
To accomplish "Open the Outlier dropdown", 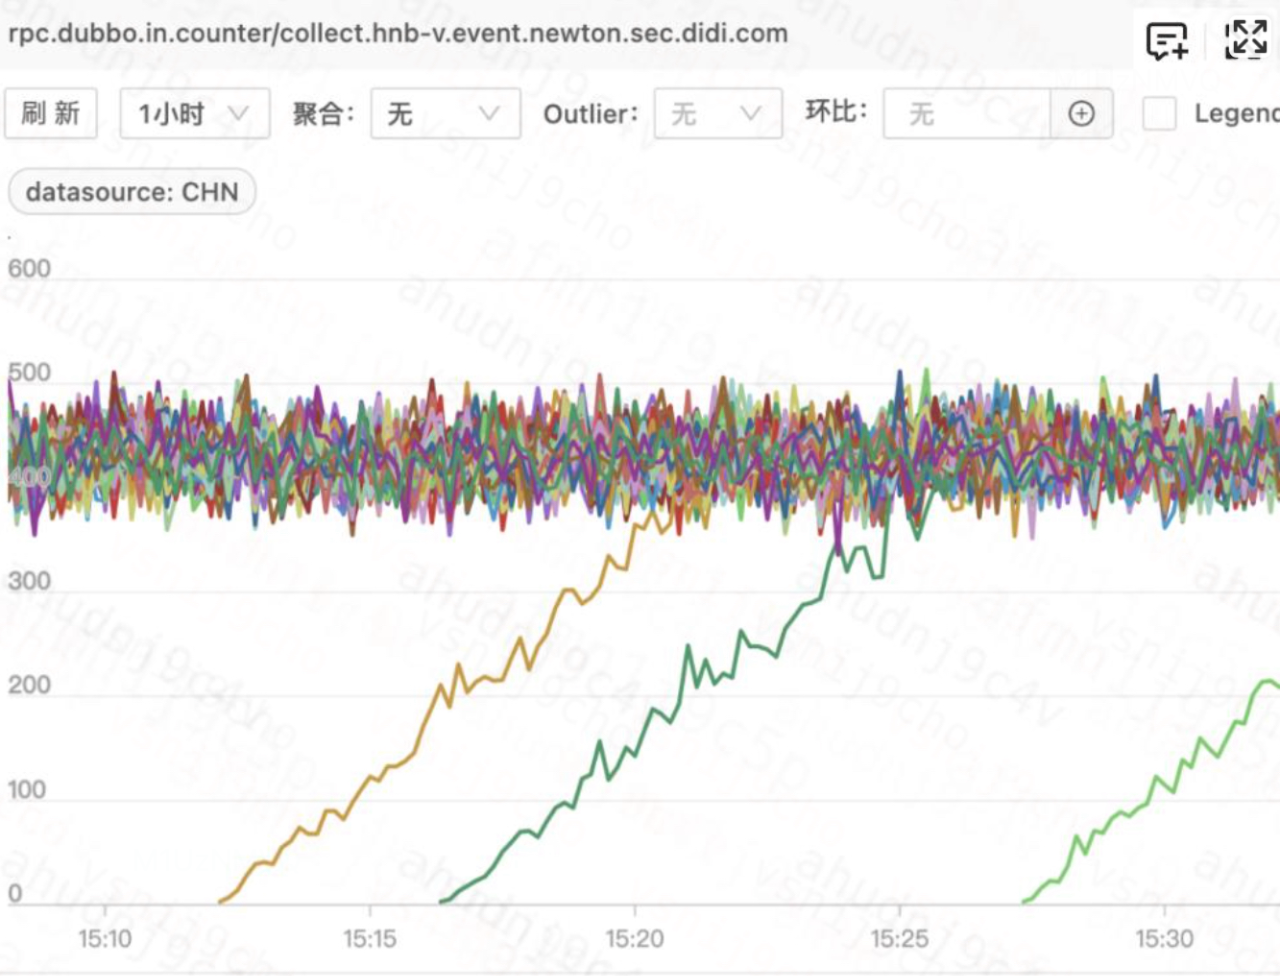I will [x=718, y=114].
